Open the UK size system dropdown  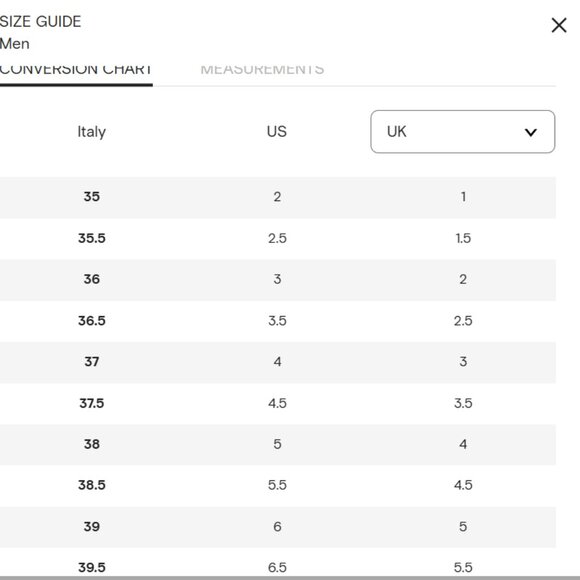(x=462, y=131)
